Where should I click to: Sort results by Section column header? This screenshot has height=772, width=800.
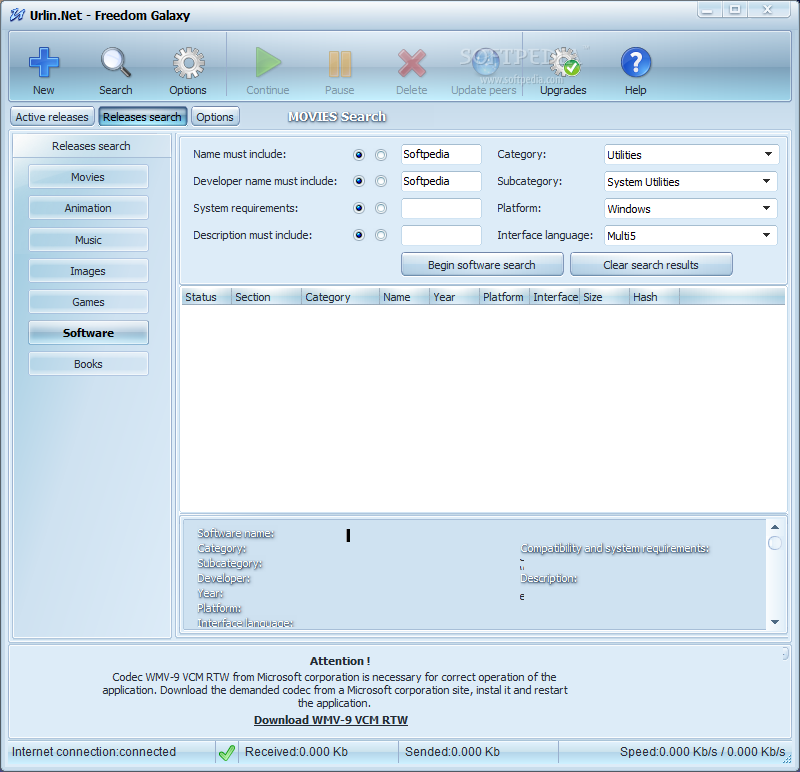tap(266, 297)
